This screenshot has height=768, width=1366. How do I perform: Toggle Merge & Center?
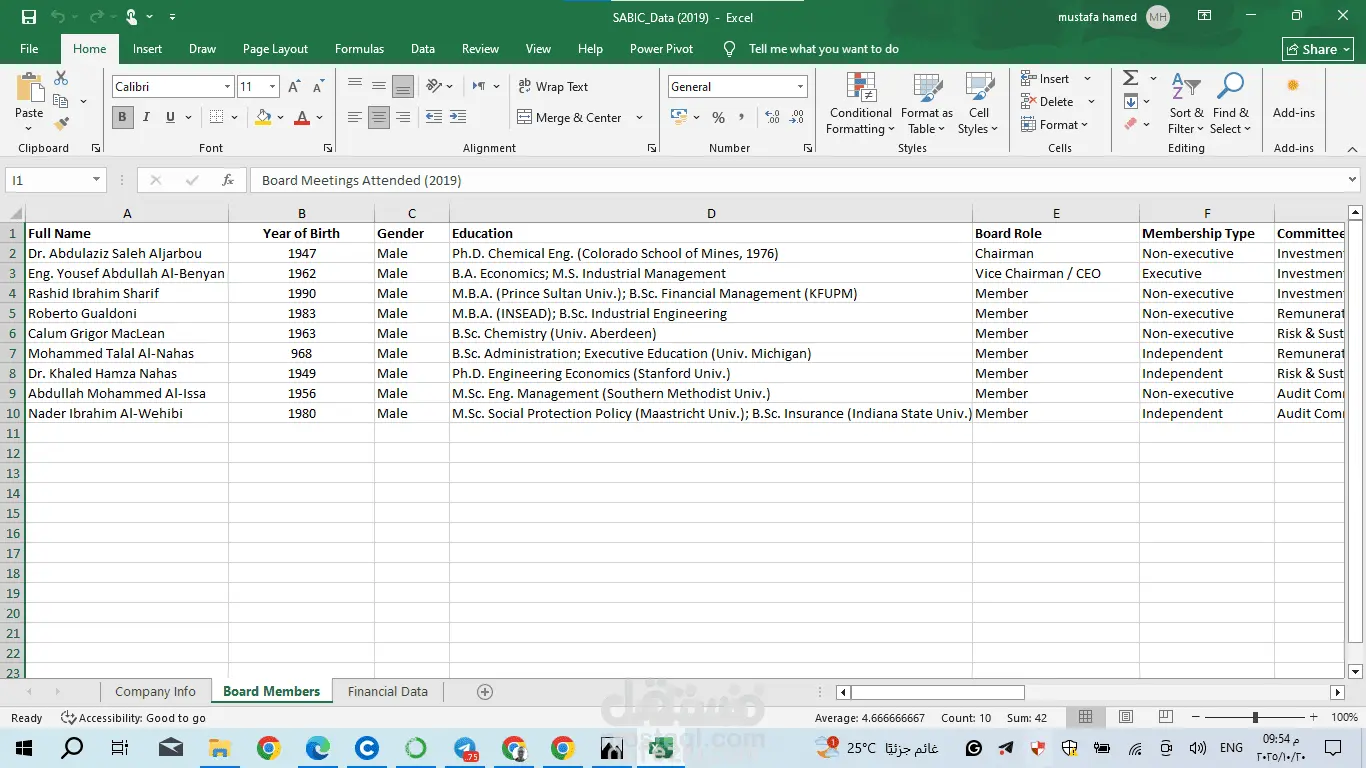[x=569, y=118]
